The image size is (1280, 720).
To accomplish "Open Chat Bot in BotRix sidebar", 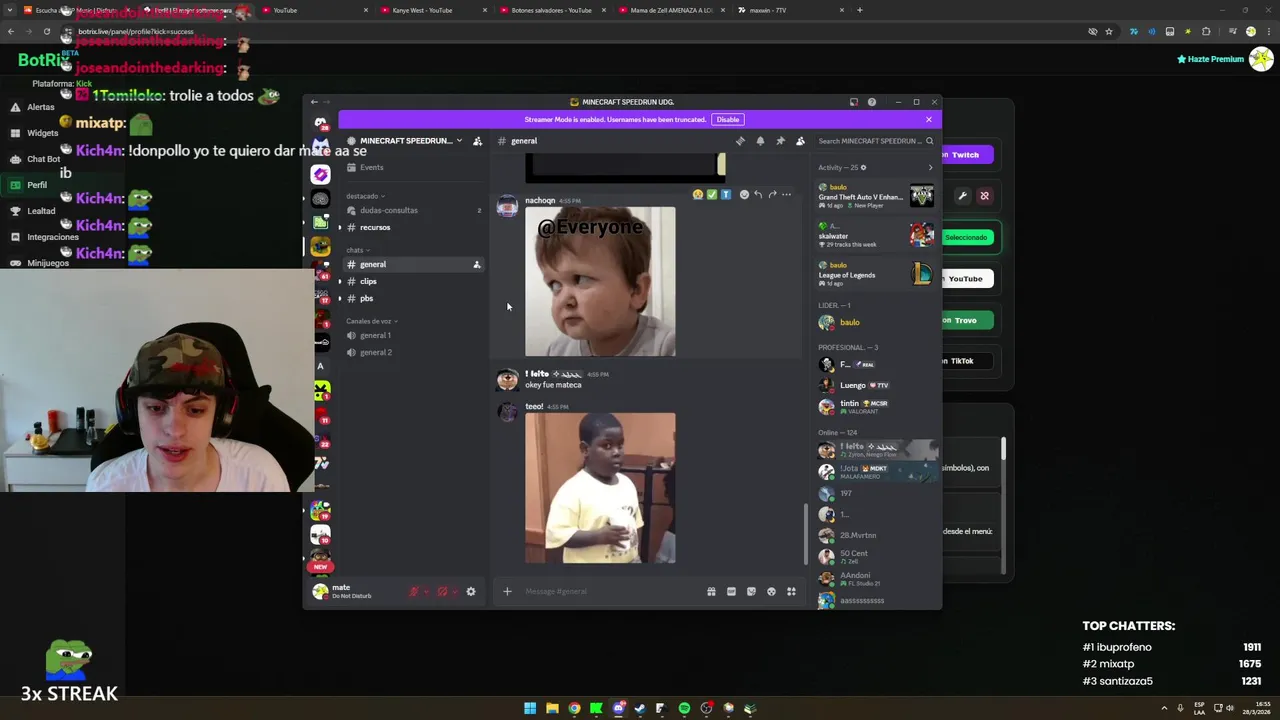I will (x=35, y=159).
